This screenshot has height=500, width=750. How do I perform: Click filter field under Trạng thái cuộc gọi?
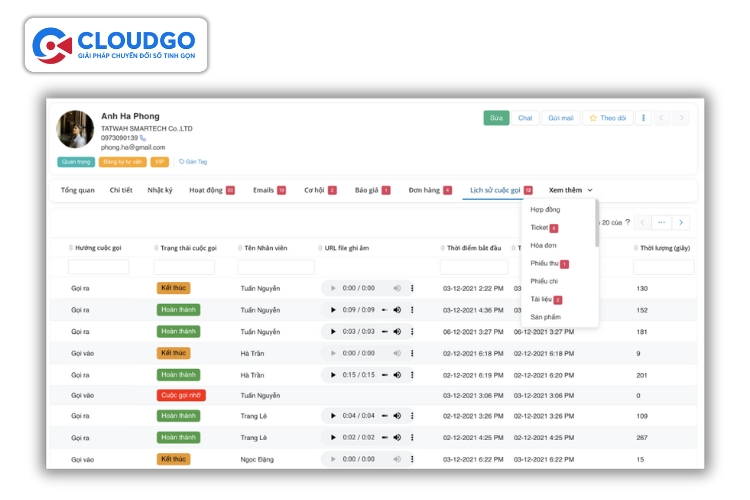click(184, 267)
